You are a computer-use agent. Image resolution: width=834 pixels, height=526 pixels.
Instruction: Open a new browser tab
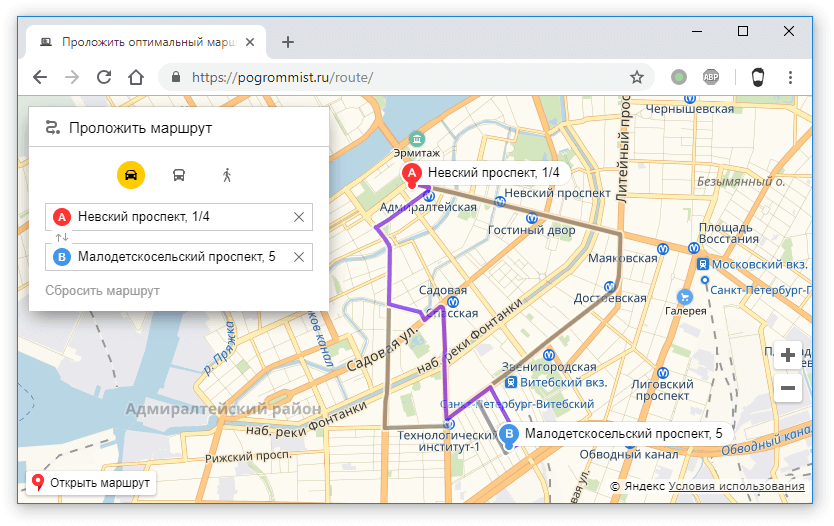coord(288,42)
